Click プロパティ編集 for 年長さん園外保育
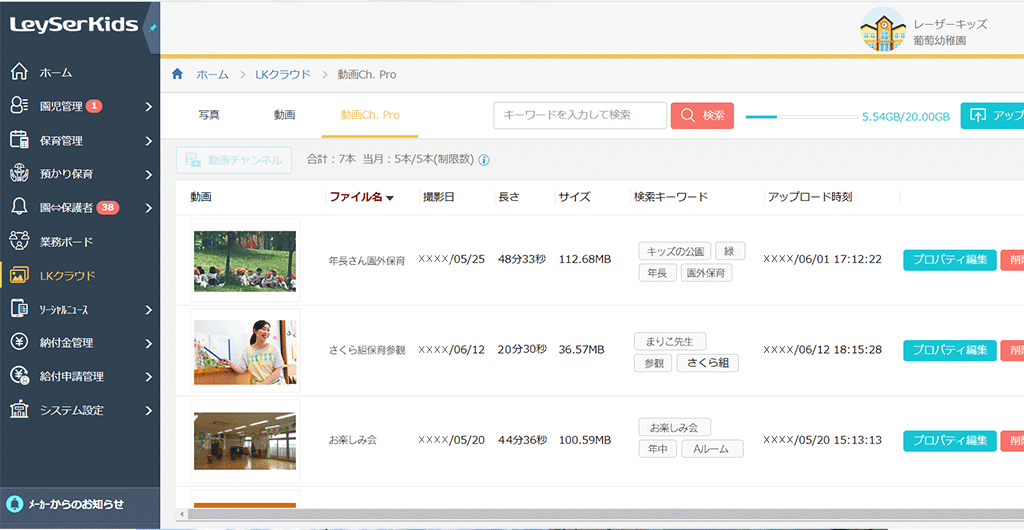 tap(950, 260)
